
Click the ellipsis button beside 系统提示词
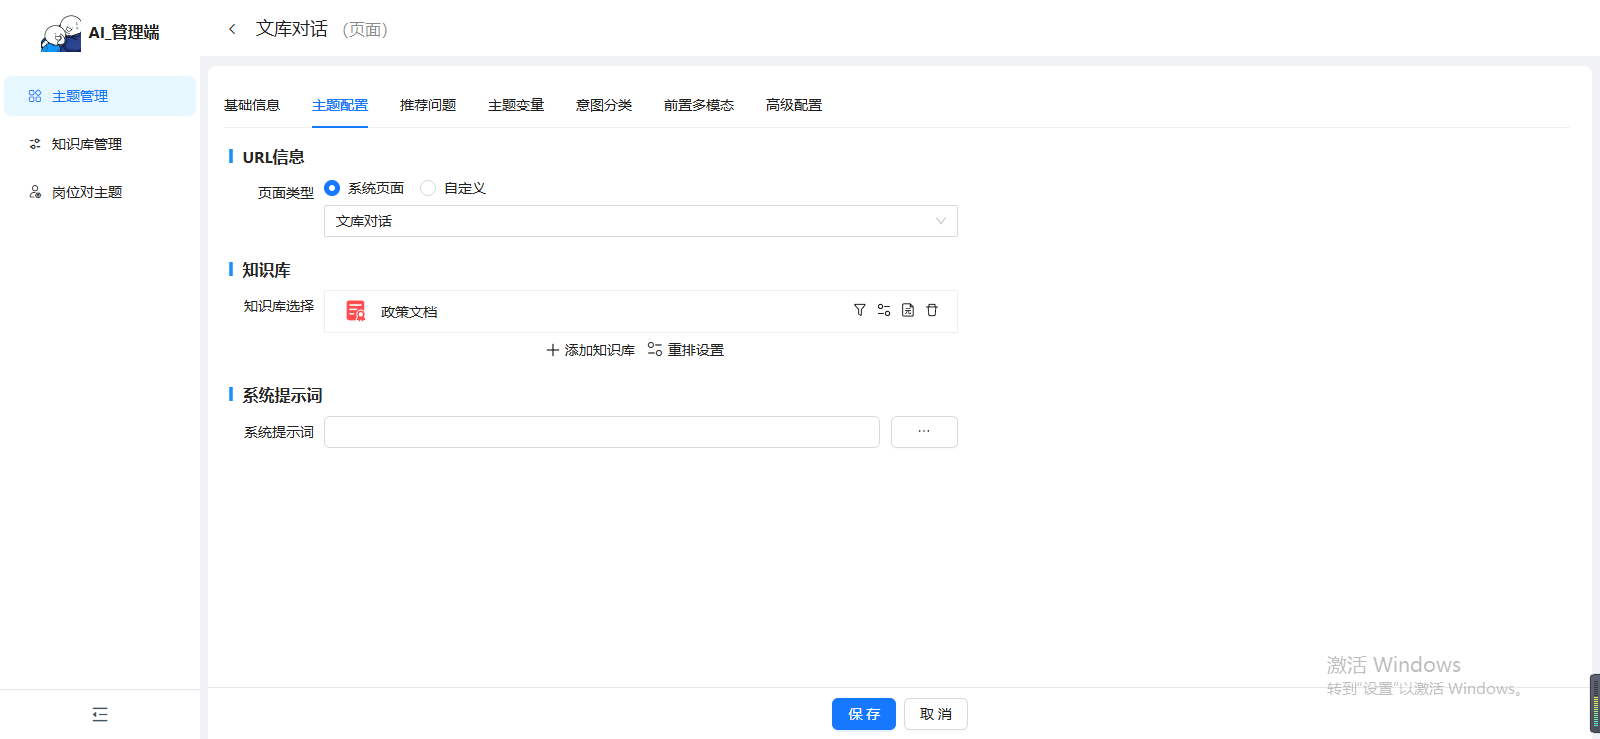(924, 432)
